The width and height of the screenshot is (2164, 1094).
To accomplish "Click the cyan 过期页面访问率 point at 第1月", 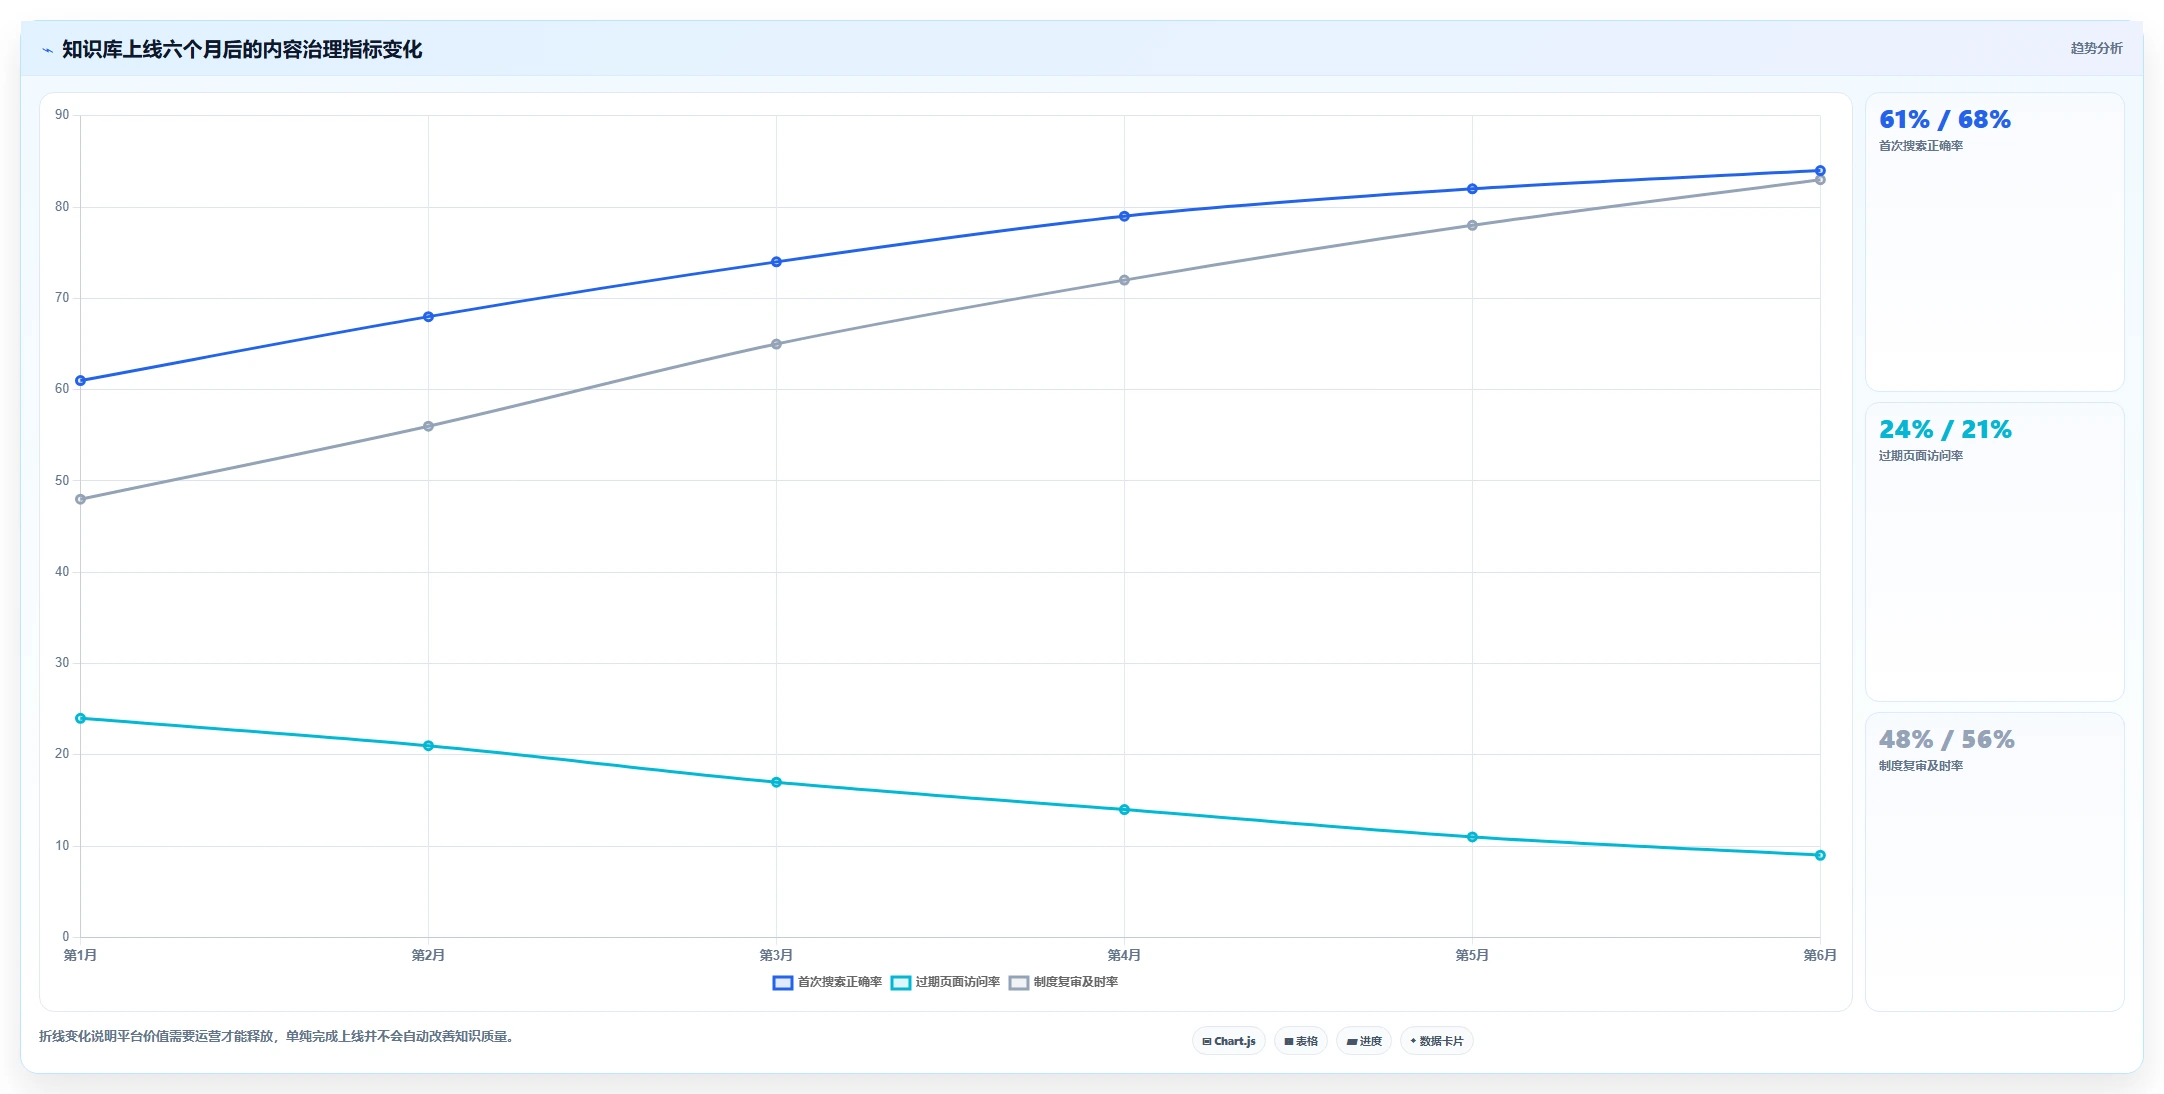I will pyautogui.click(x=81, y=718).
